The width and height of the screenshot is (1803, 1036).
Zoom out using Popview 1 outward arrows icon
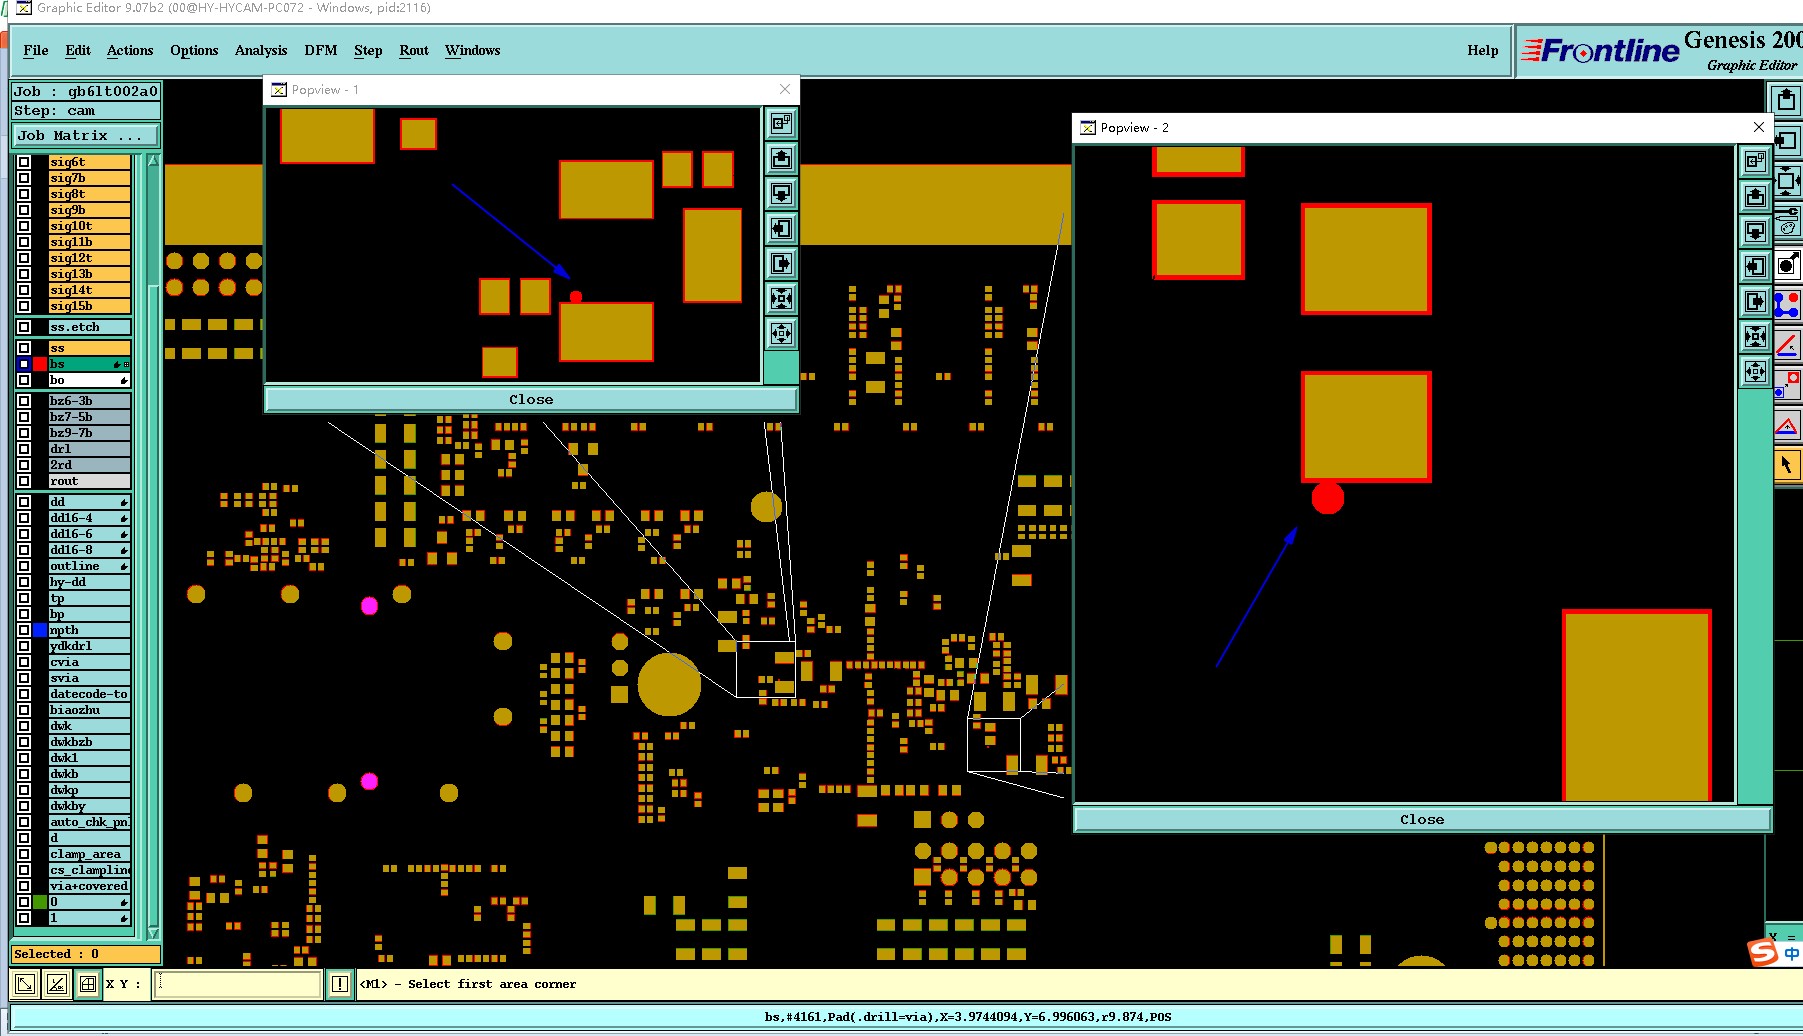[x=781, y=333]
